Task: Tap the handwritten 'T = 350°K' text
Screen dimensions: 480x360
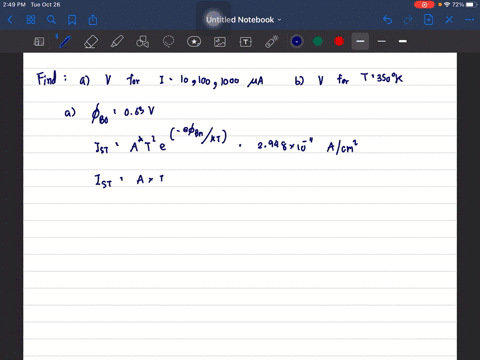Action: pos(382,78)
